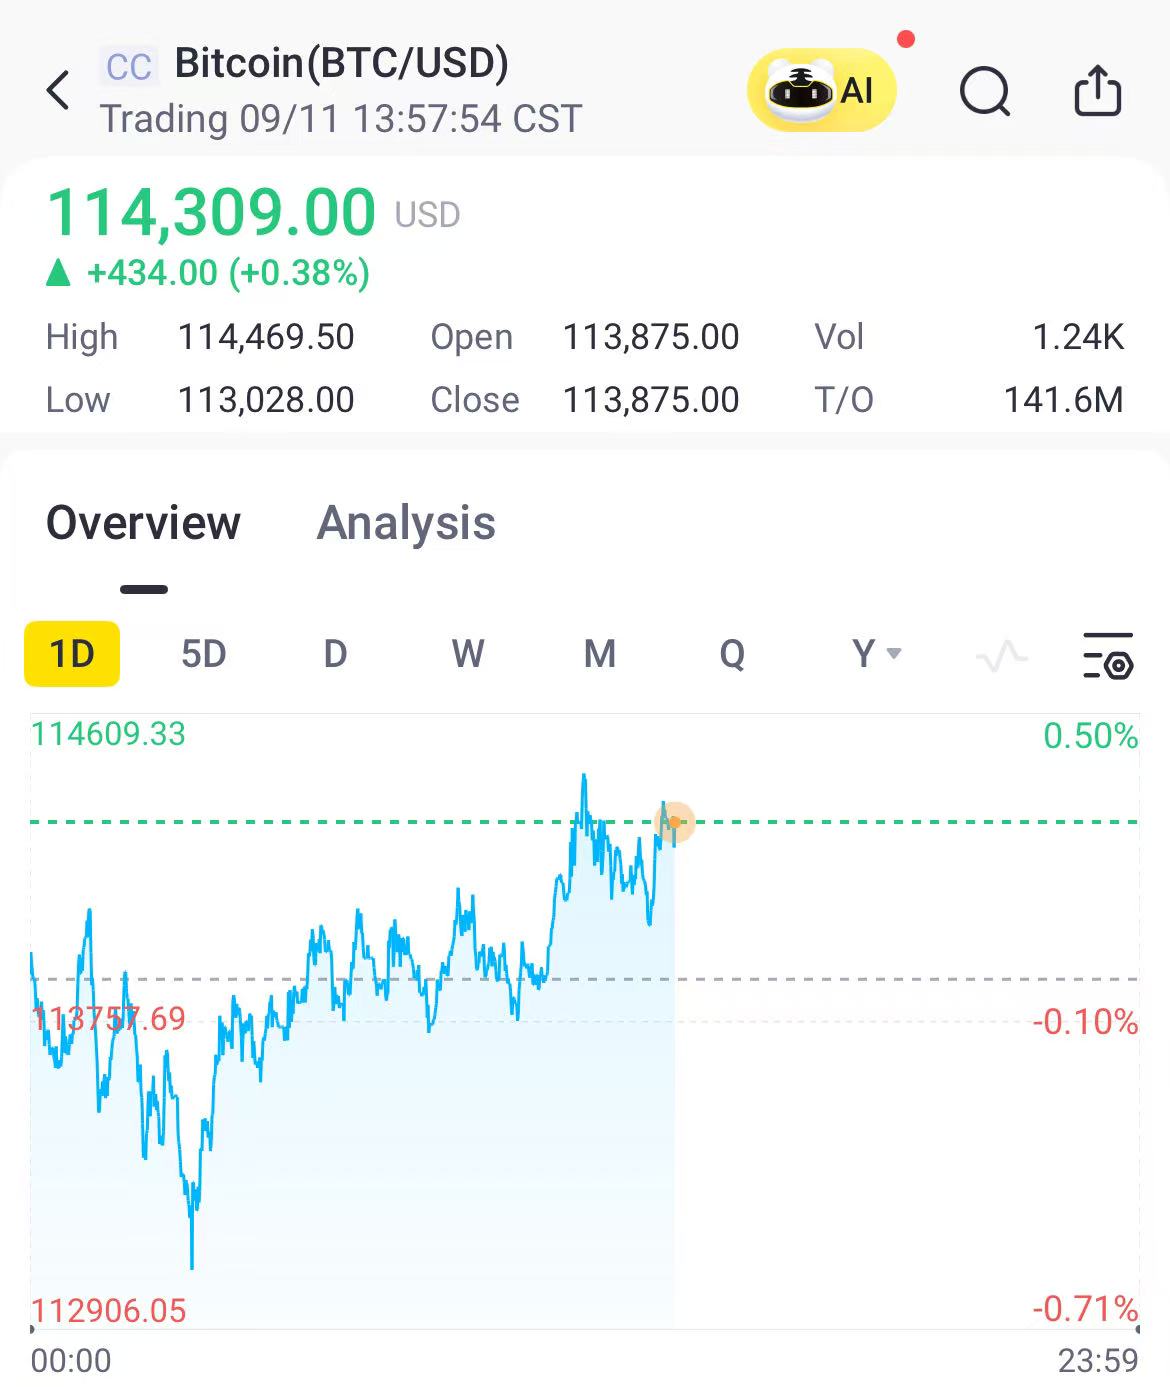This screenshot has width=1170, height=1387.
Task: Select the 1D chart period
Action: tap(72, 654)
